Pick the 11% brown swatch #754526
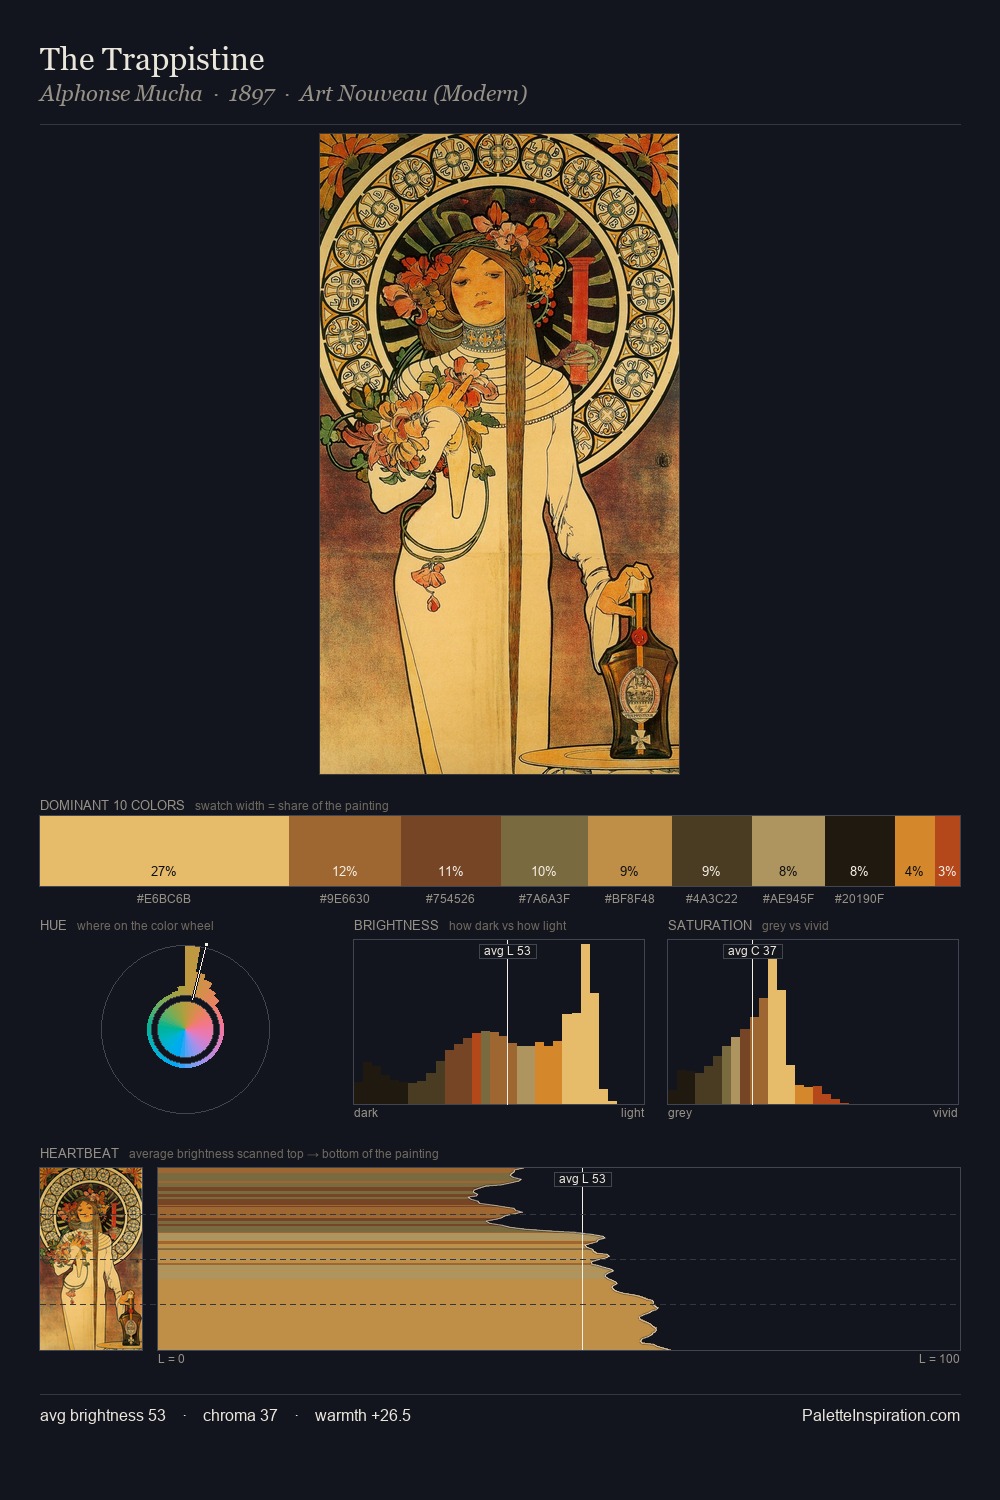This screenshot has width=1000, height=1500. click(451, 851)
